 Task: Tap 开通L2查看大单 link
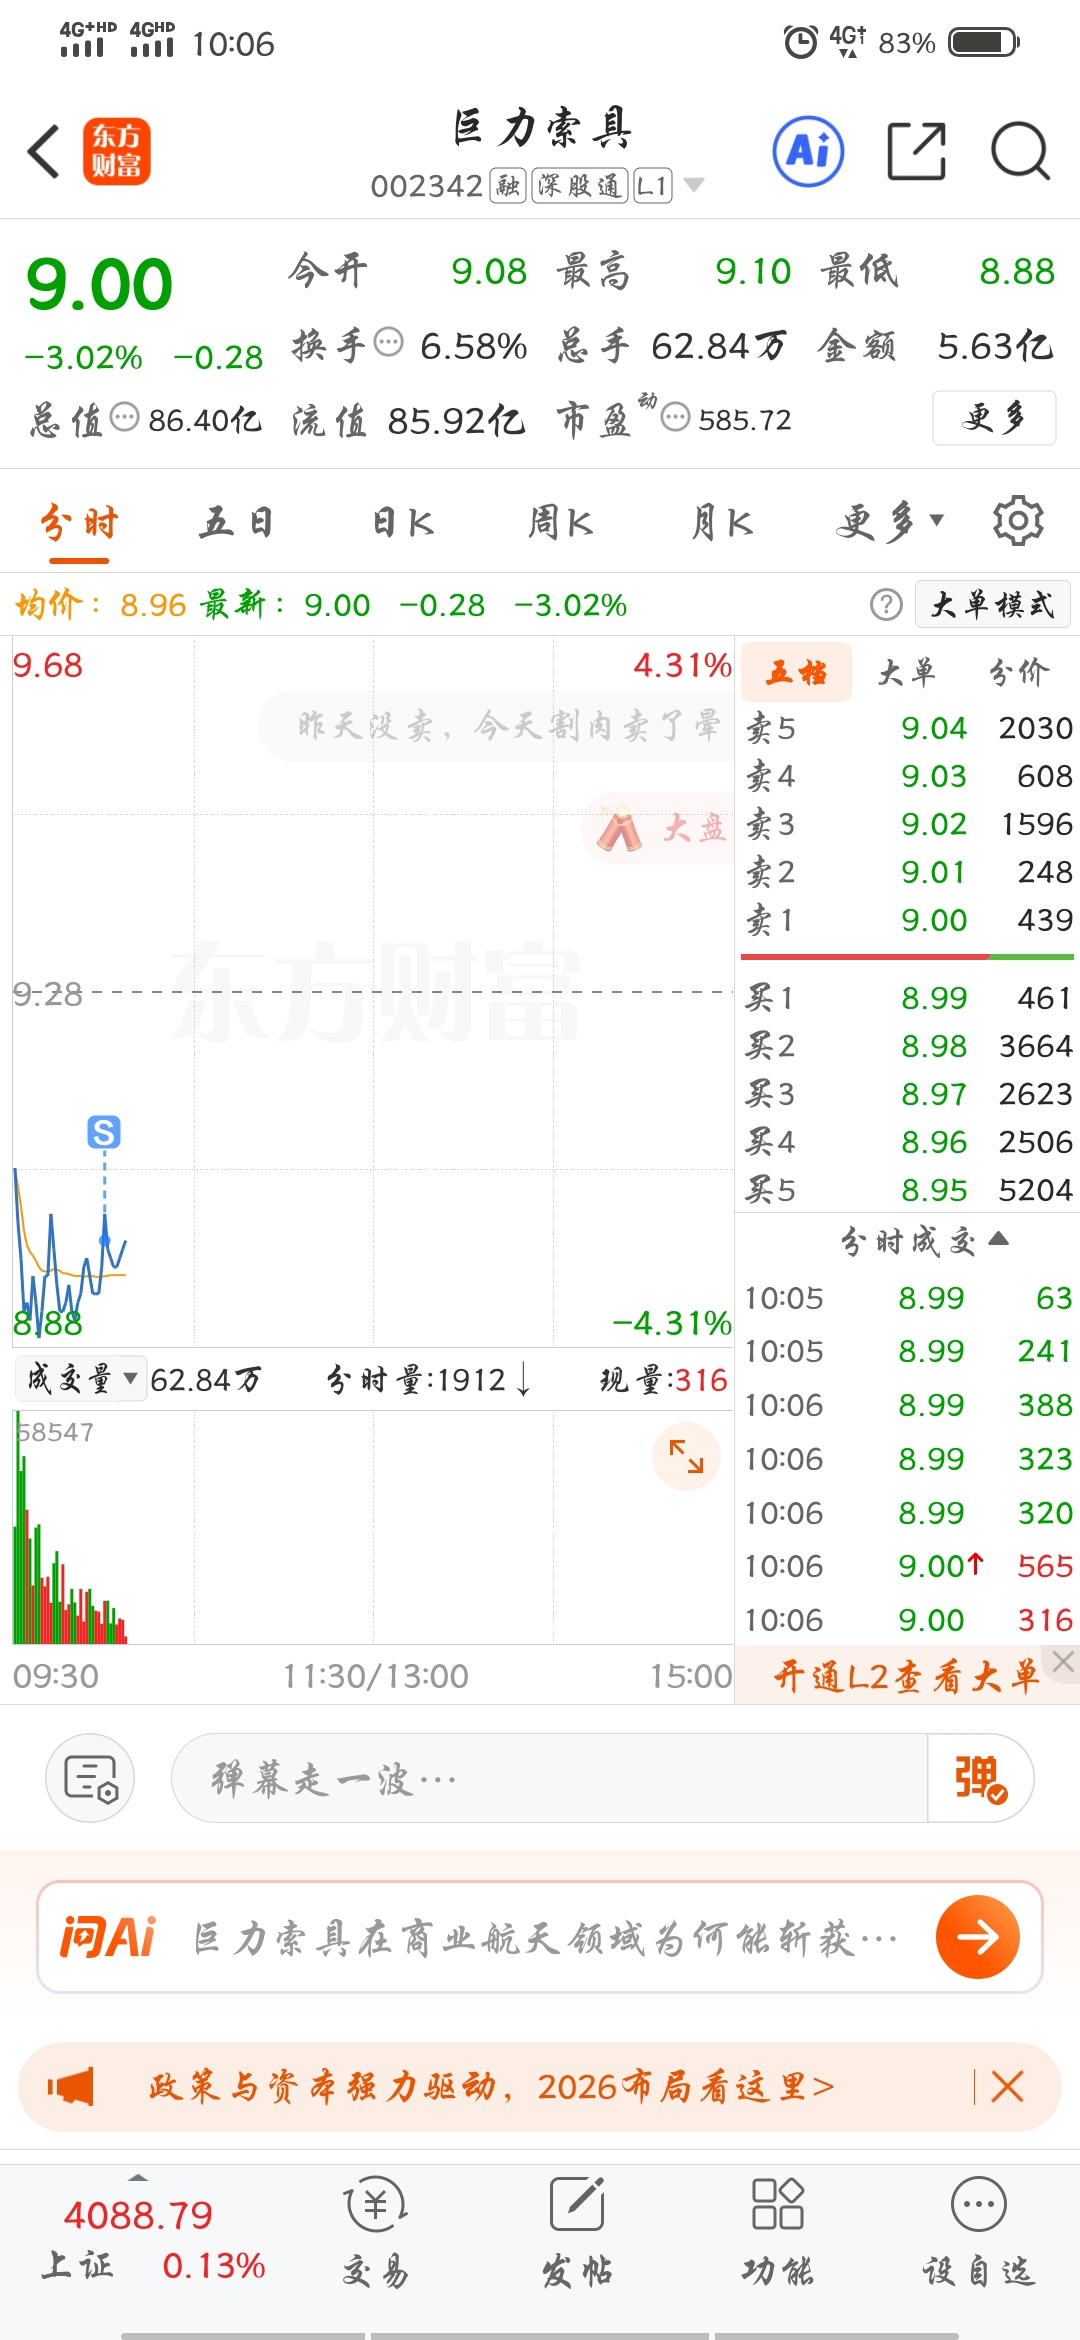(906, 1676)
